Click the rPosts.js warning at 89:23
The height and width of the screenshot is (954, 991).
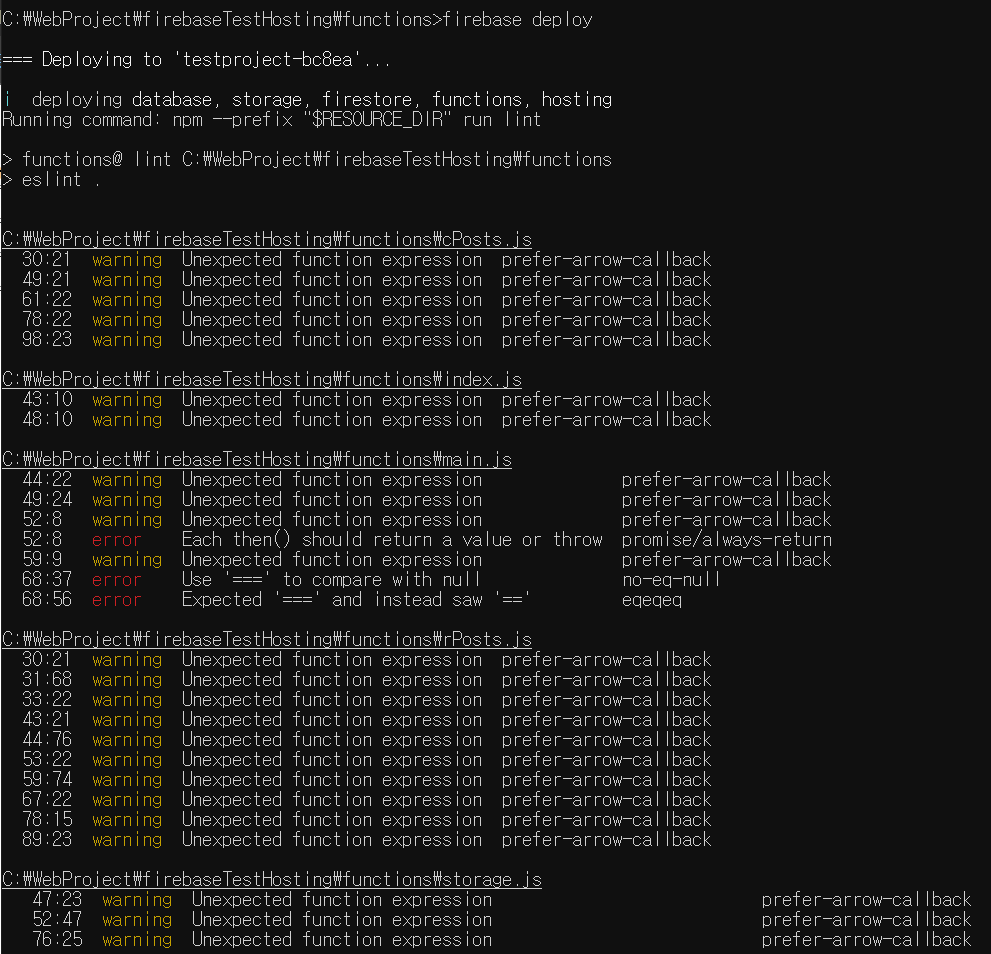367,840
